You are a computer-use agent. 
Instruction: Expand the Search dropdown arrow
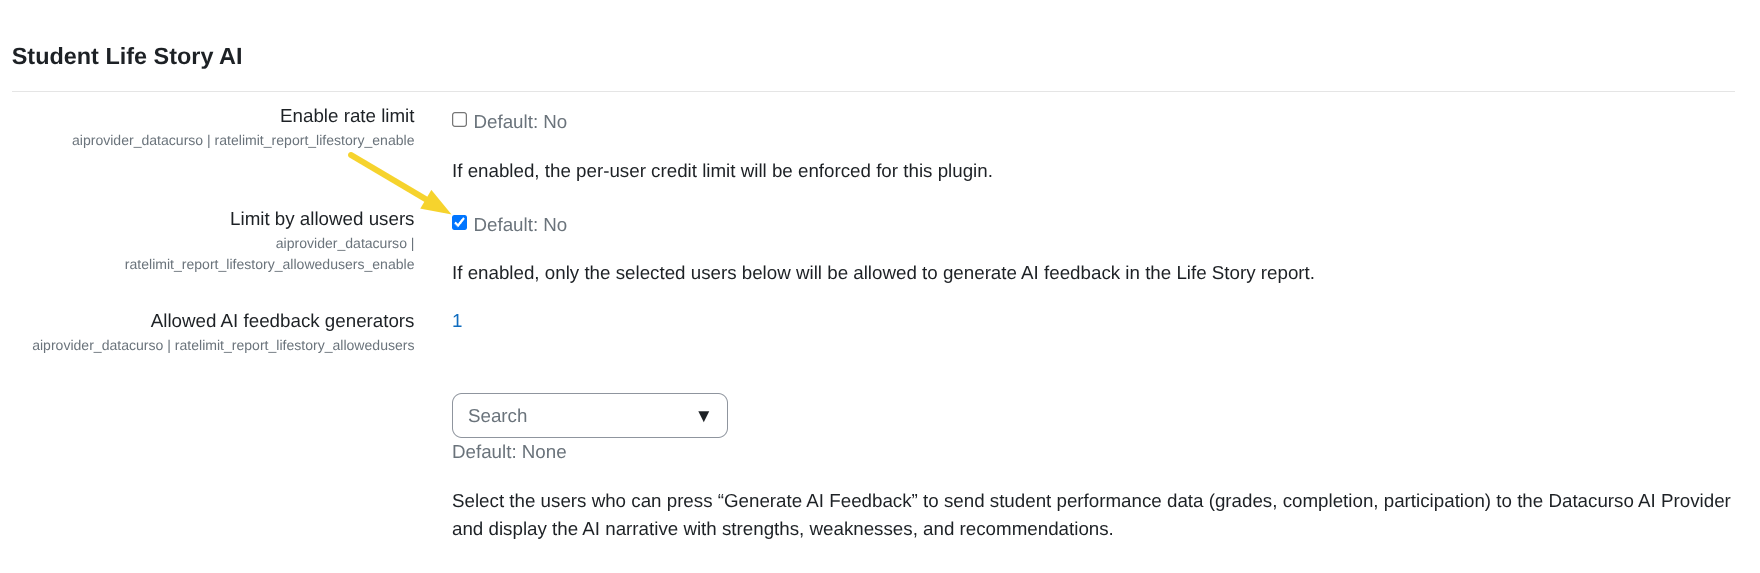click(x=704, y=416)
